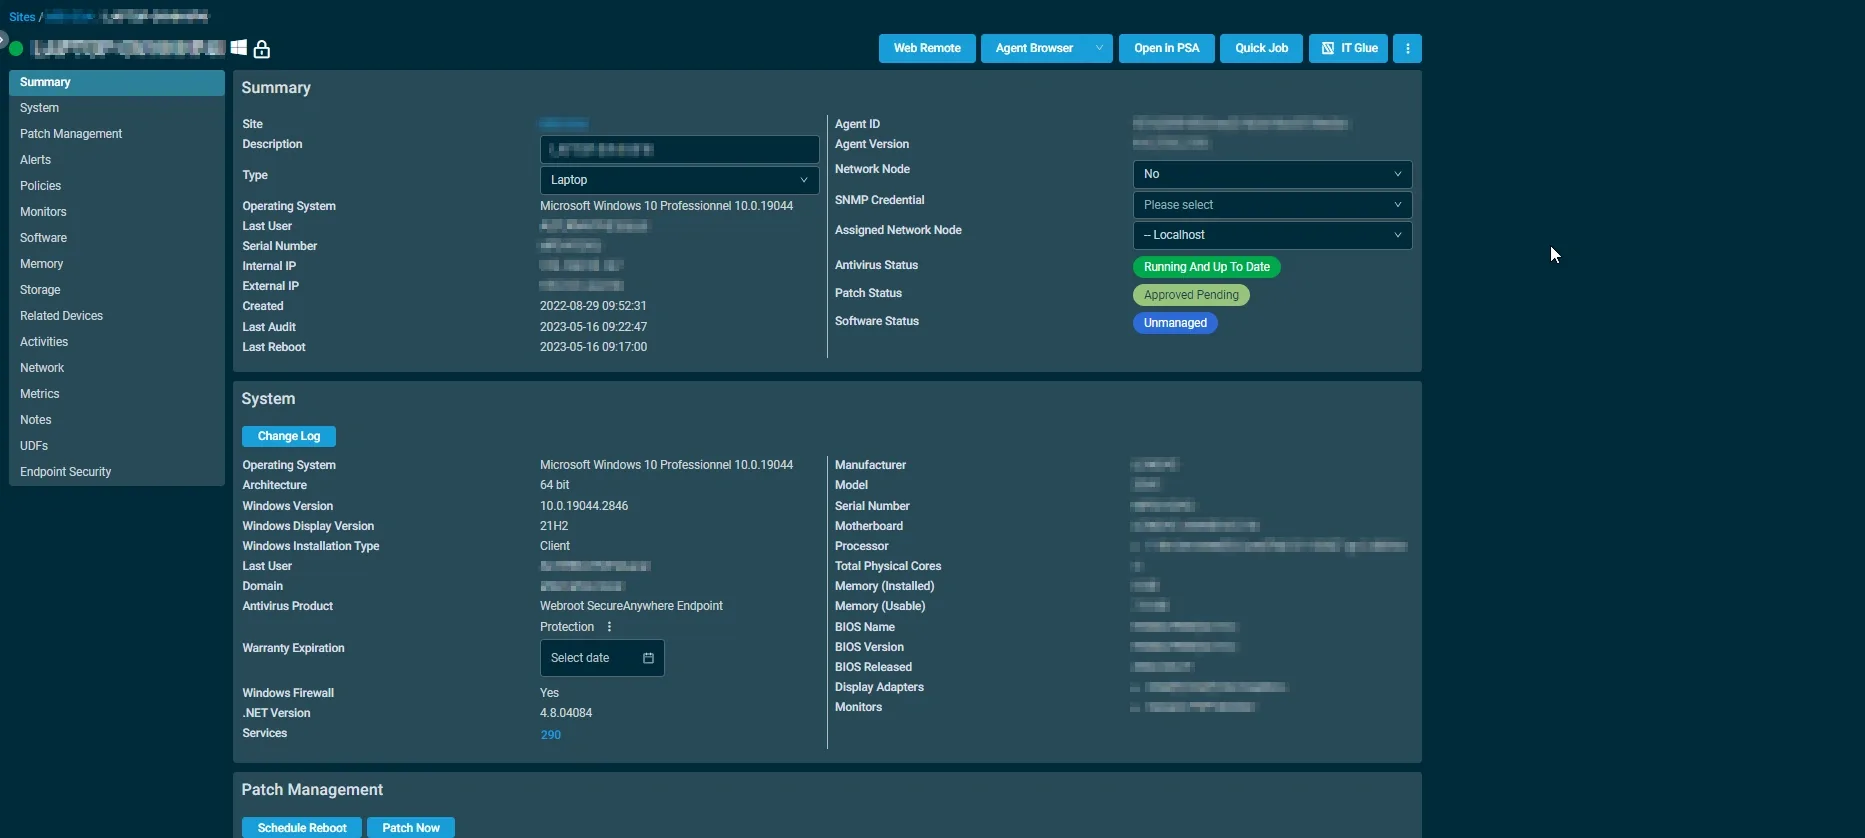Click the Sites breadcrumb link
The height and width of the screenshot is (838, 1865).
pos(22,17)
